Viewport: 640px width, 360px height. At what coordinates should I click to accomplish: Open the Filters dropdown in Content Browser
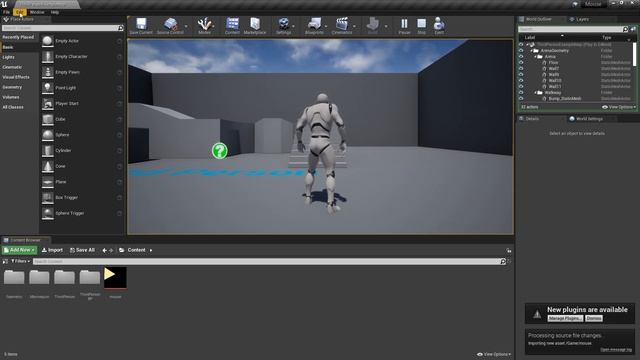[x=20, y=261]
